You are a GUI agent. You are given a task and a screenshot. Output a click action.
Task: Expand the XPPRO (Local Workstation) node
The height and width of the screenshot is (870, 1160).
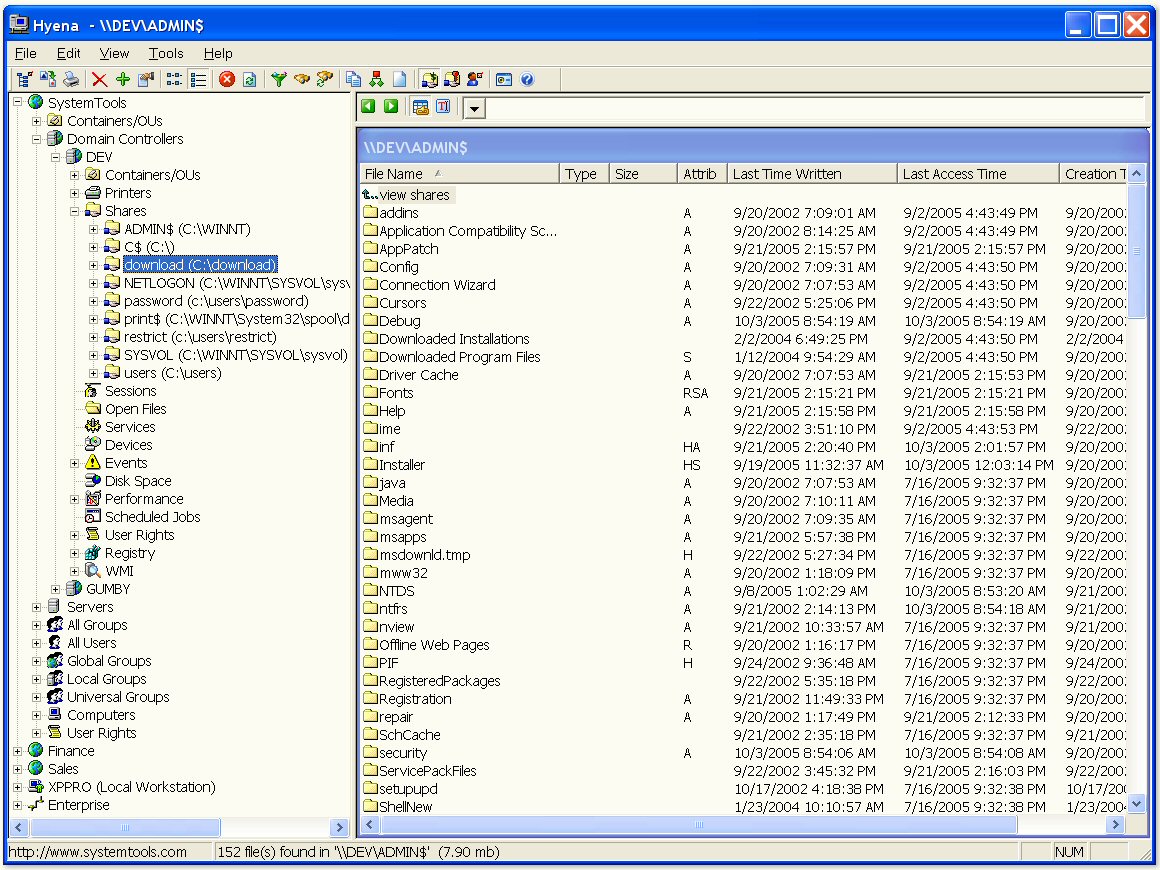17,786
